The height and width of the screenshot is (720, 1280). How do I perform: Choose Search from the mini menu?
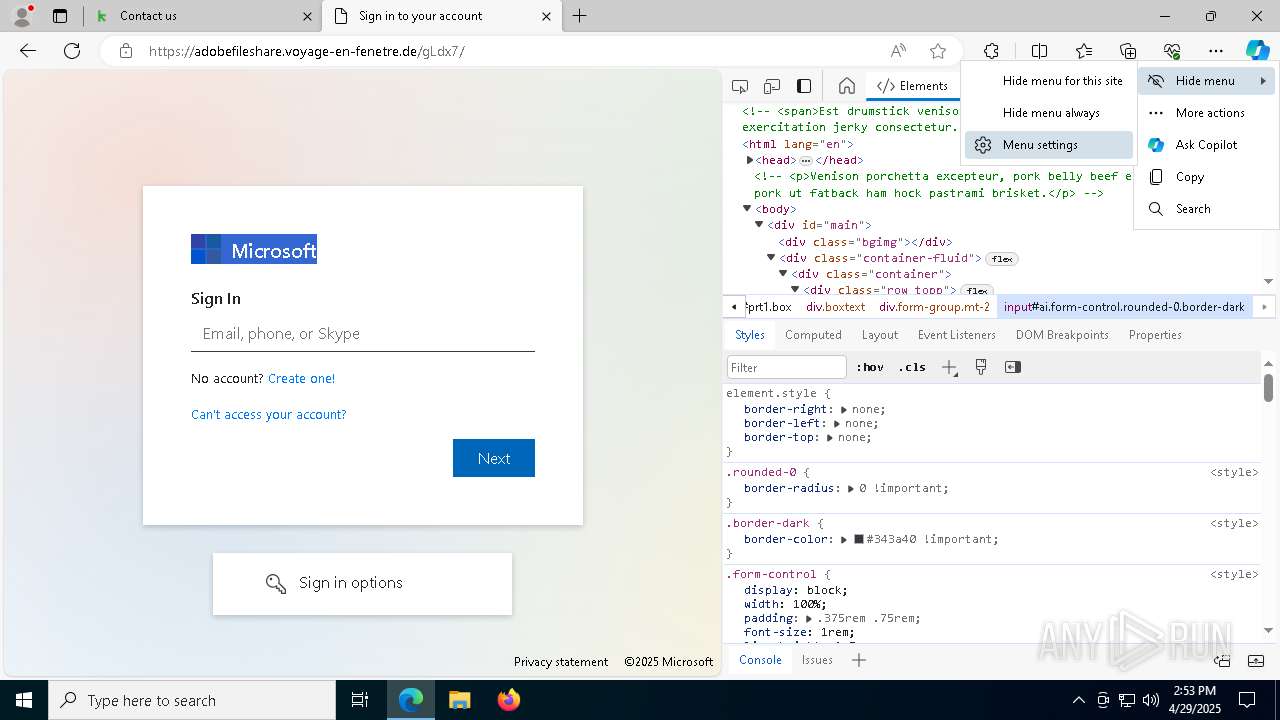pos(1206,209)
